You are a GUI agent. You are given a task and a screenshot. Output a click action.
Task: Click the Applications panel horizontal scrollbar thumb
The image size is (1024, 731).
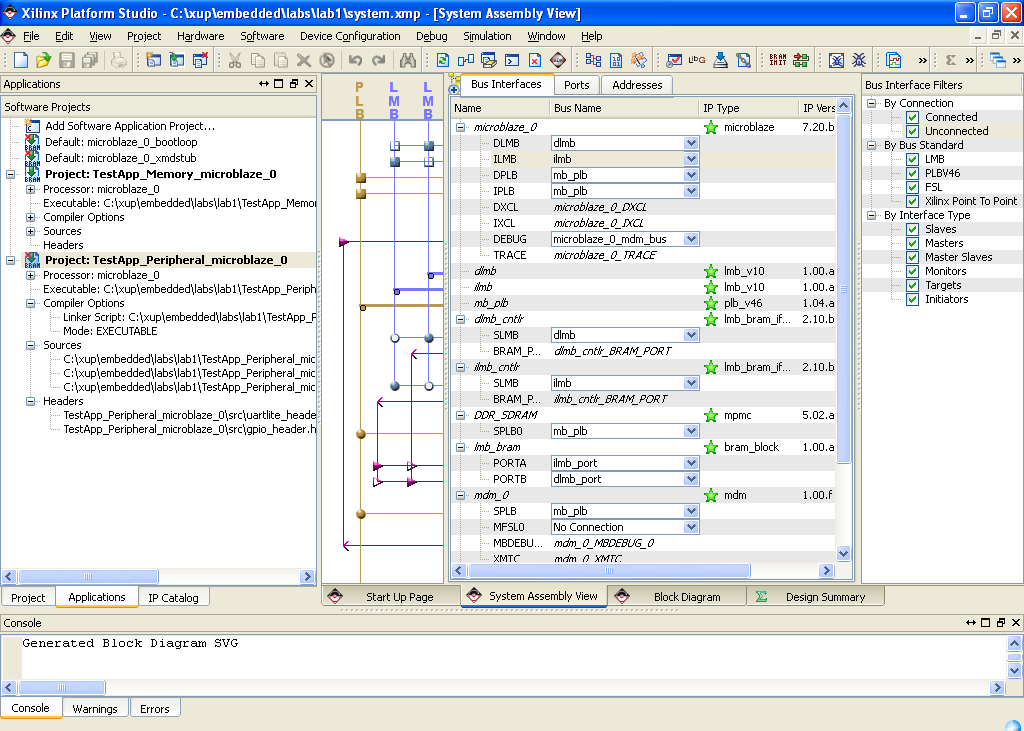(88, 576)
